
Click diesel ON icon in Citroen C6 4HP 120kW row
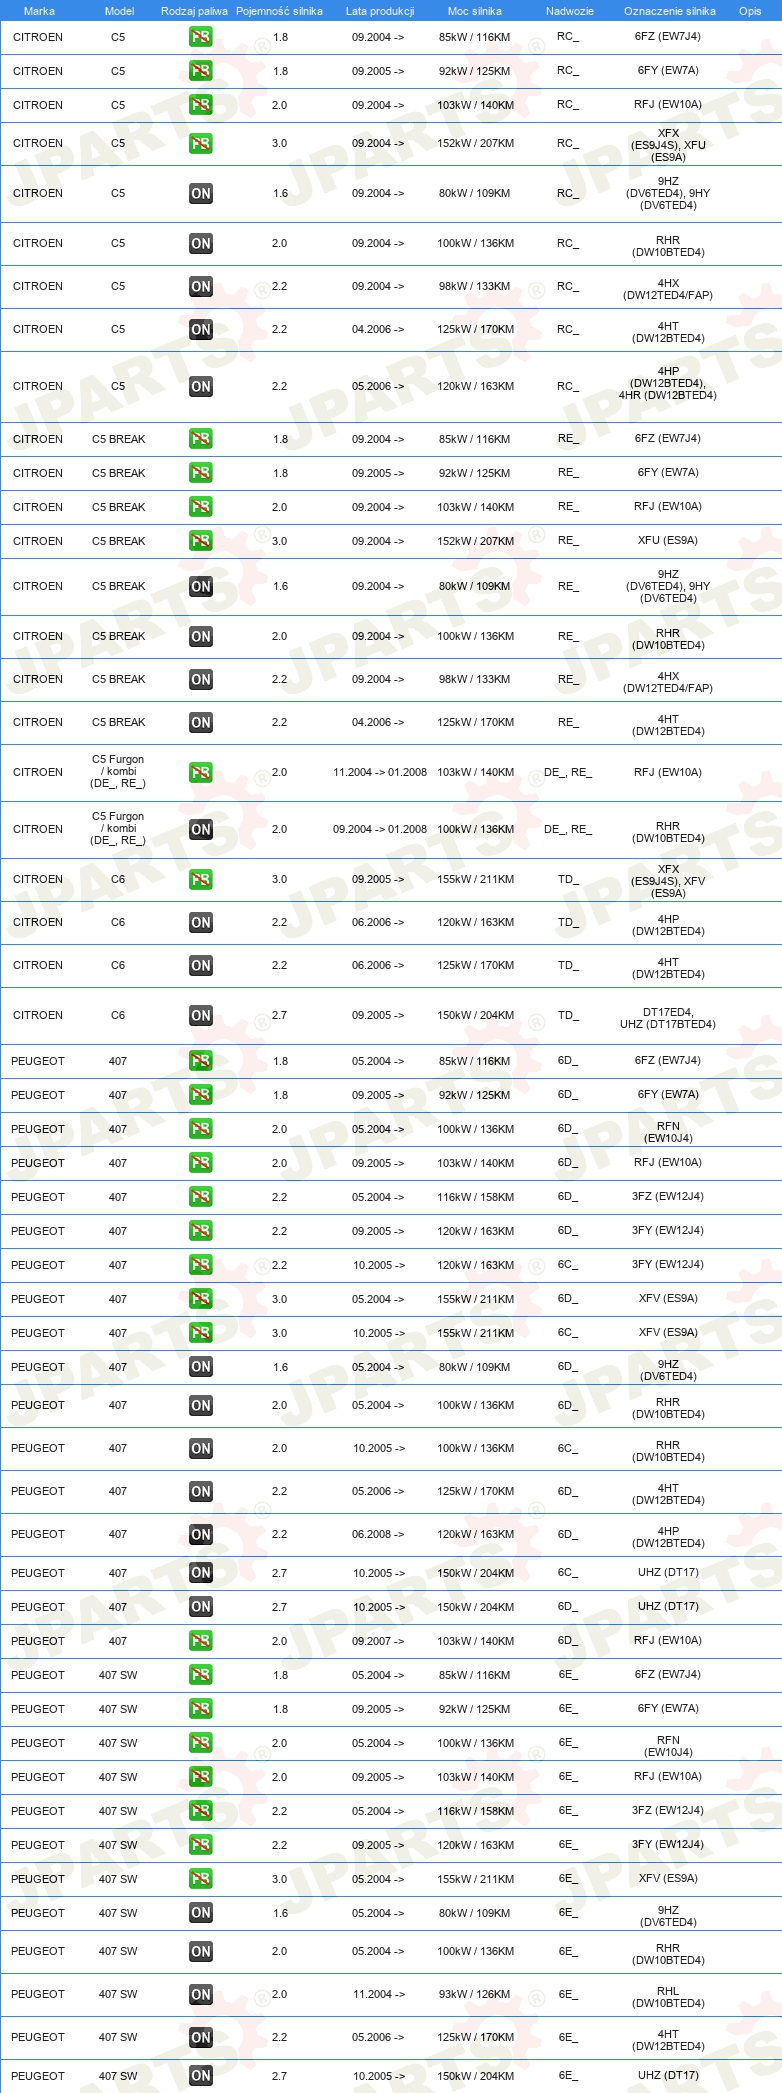coord(201,922)
